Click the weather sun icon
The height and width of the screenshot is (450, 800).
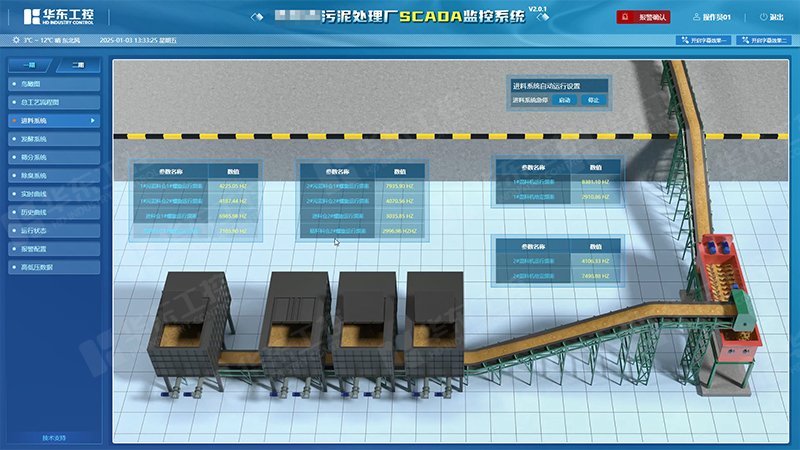[15, 40]
